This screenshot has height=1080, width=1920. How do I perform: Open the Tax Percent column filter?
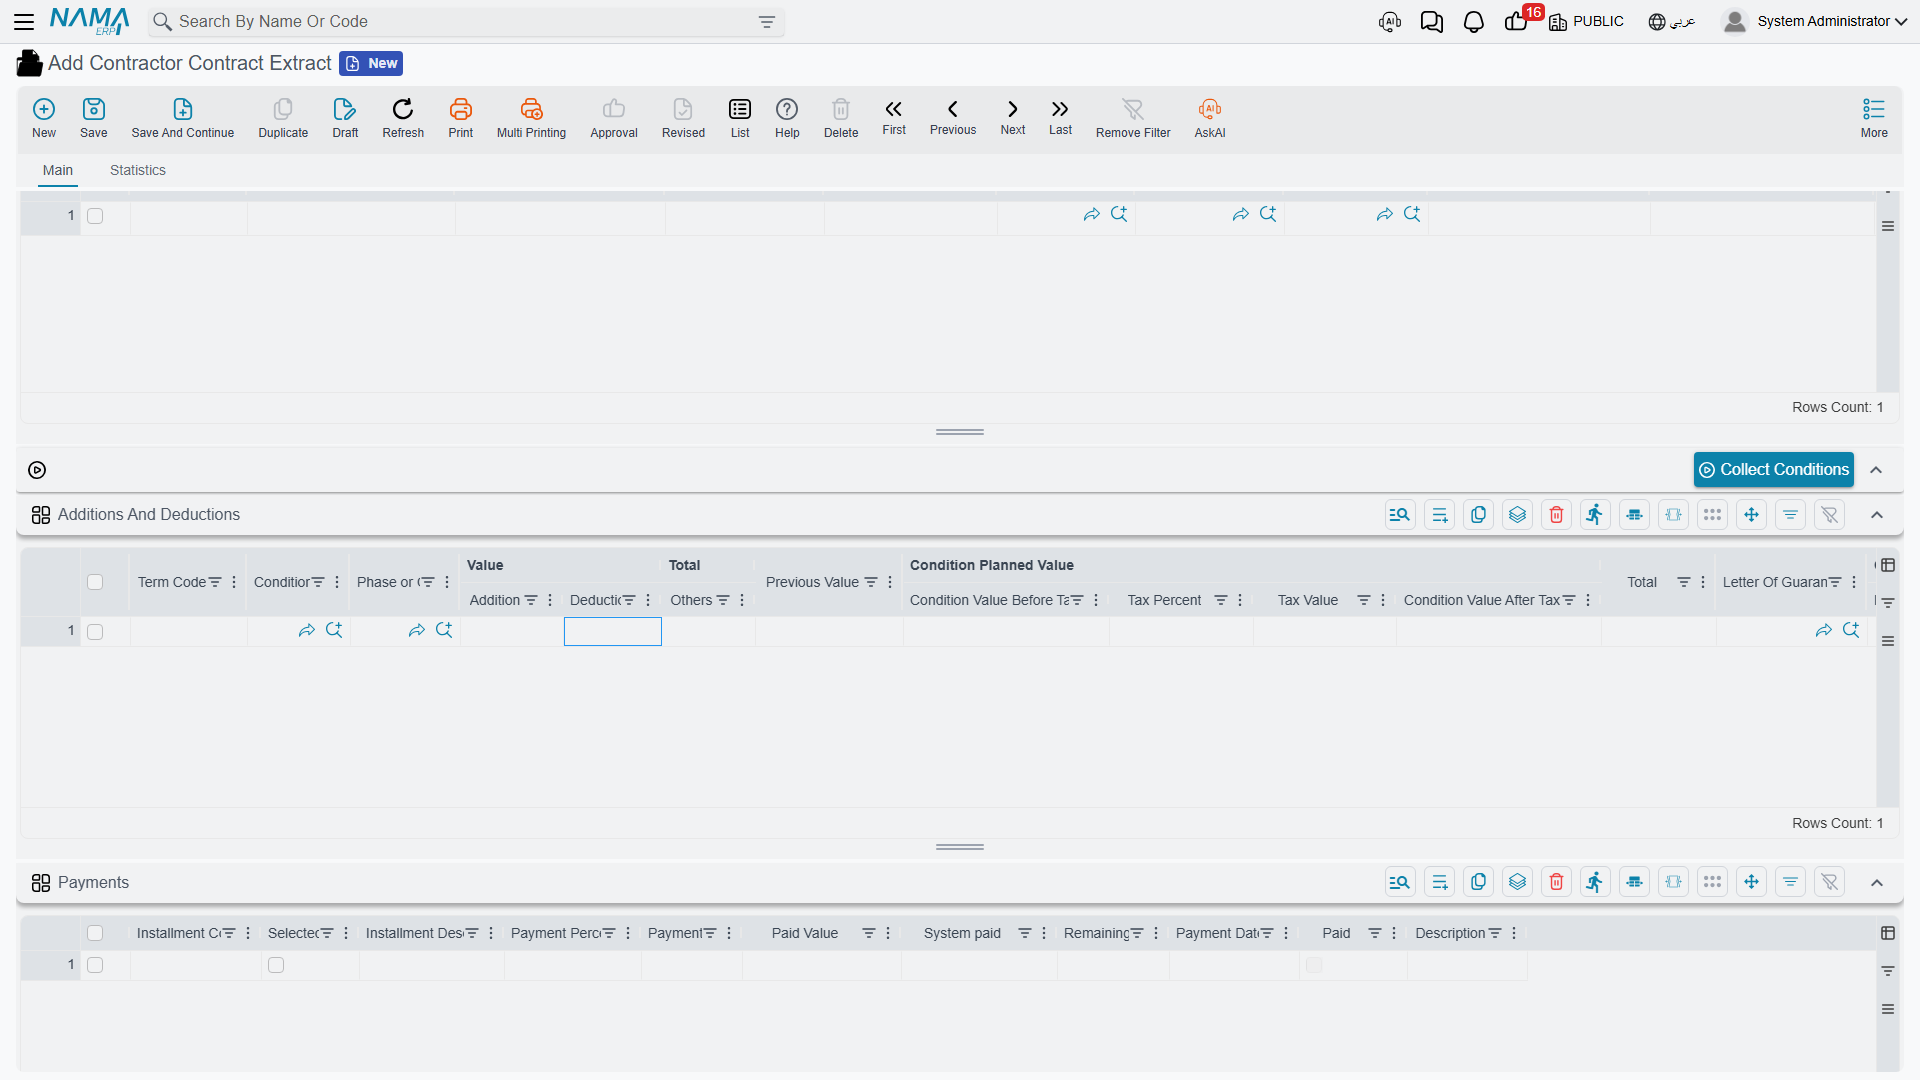tap(1221, 600)
